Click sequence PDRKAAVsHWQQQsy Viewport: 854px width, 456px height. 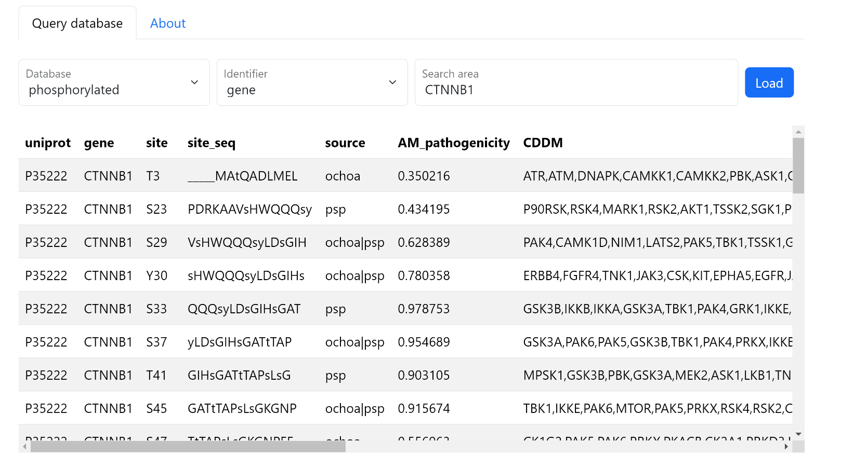pos(249,209)
